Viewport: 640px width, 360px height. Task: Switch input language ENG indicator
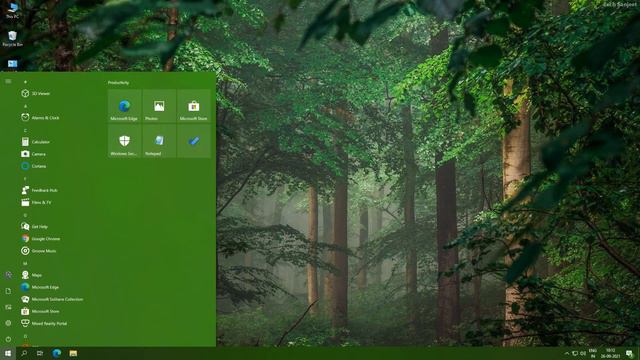coord(593,353)
